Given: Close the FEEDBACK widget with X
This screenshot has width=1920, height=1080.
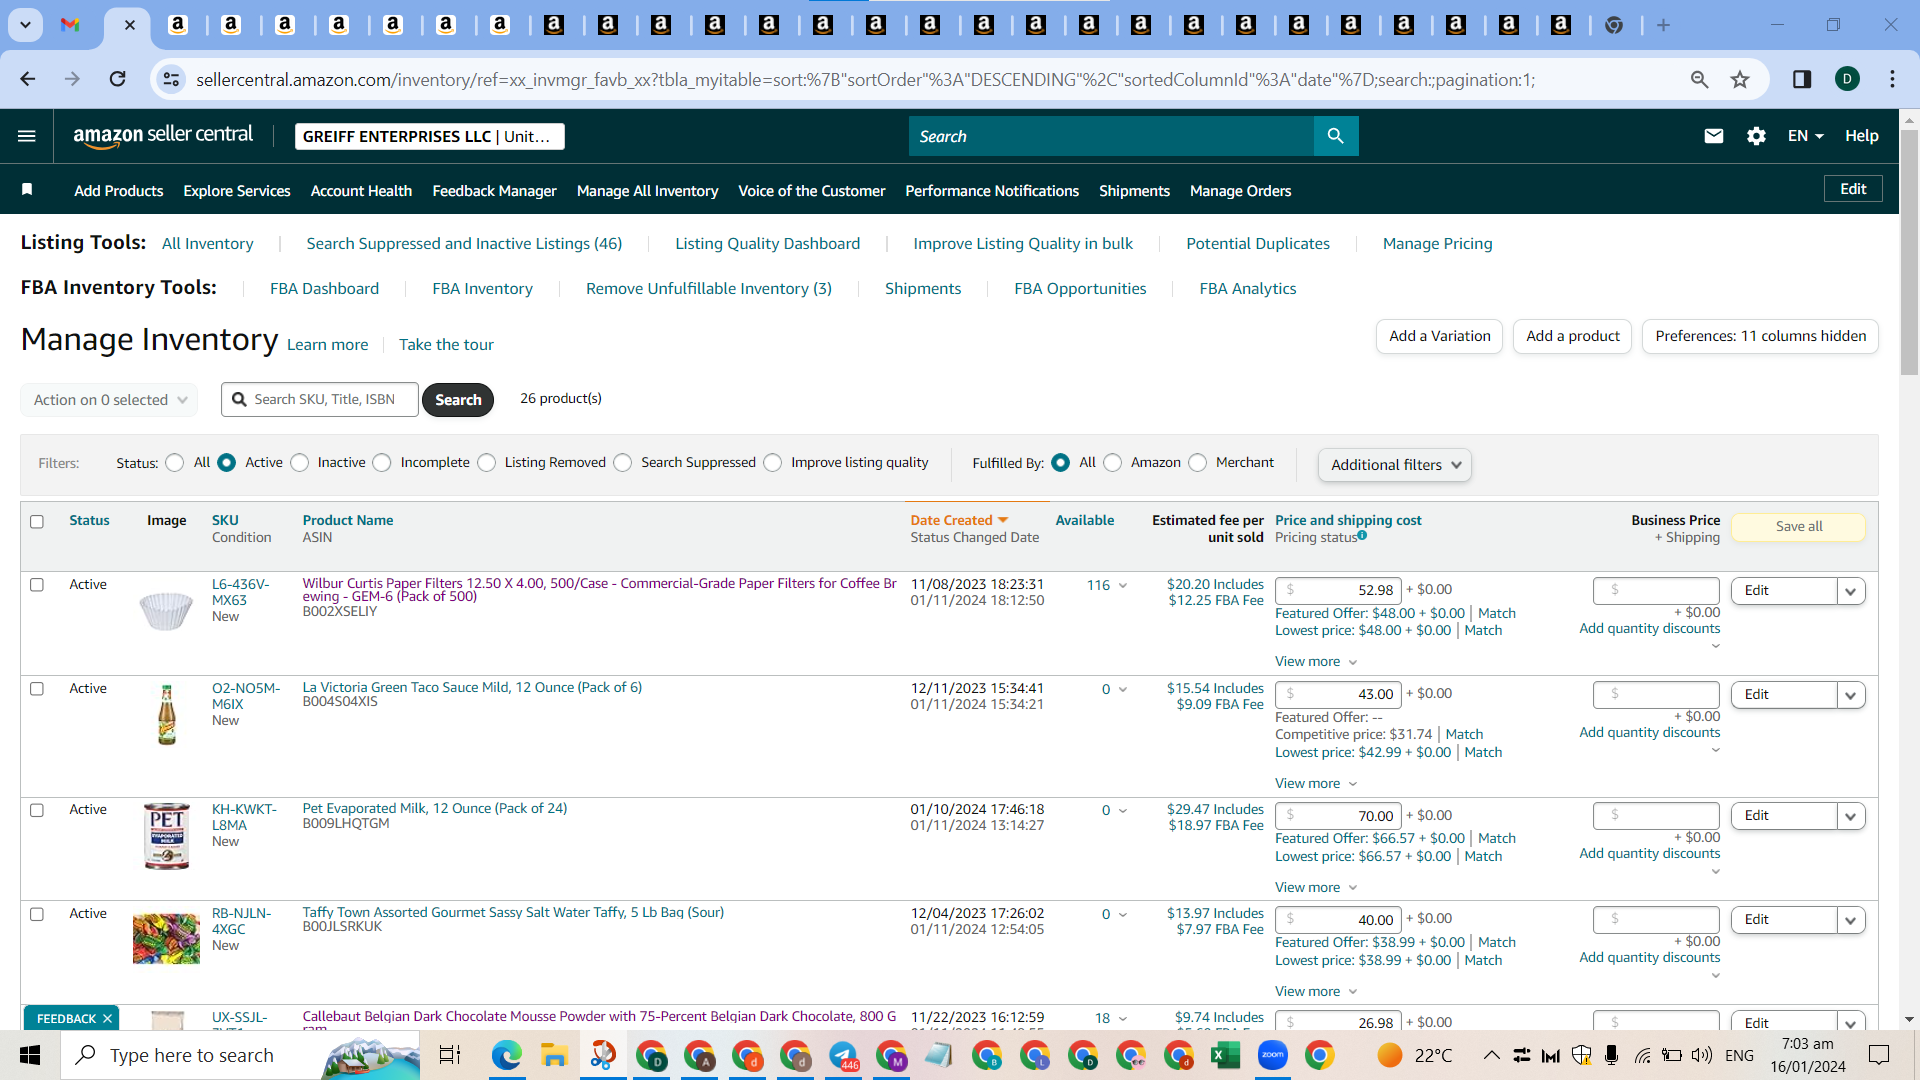Looking at the screenshot, I should (x=107, y=1018).
